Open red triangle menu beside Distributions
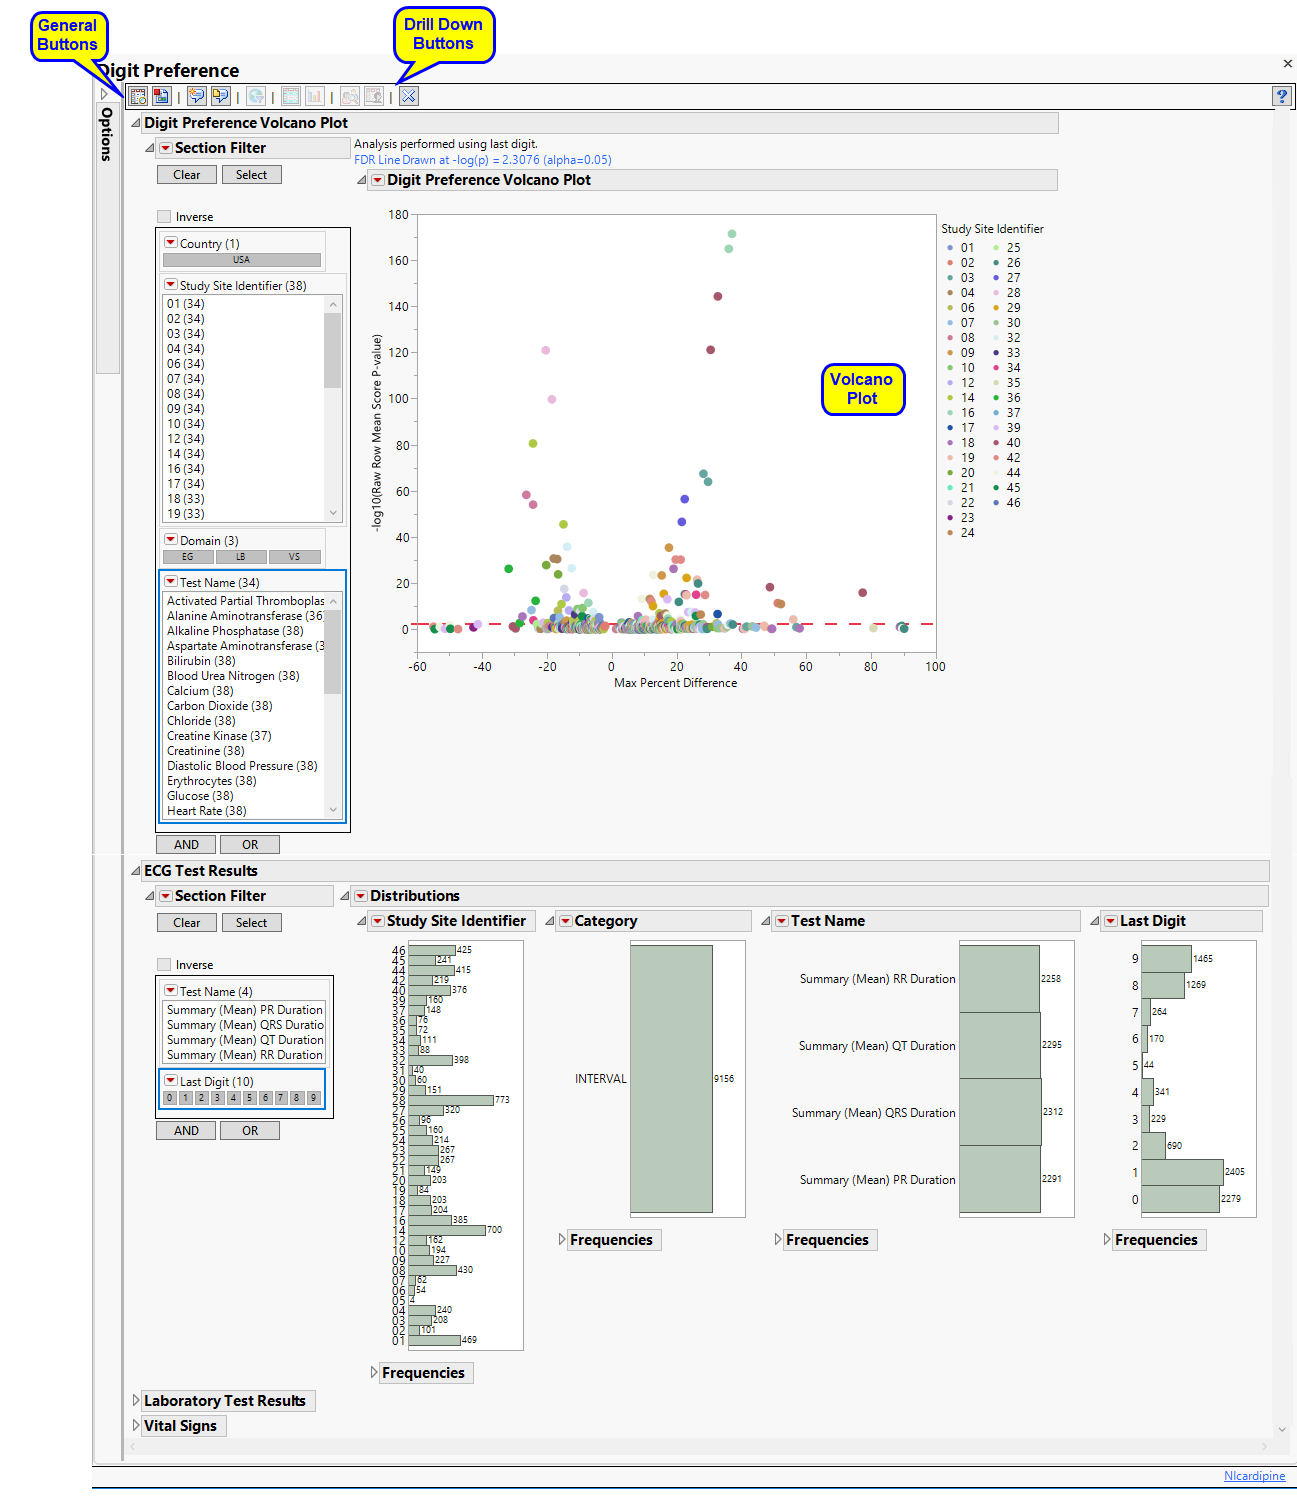 tap(361, 896)
